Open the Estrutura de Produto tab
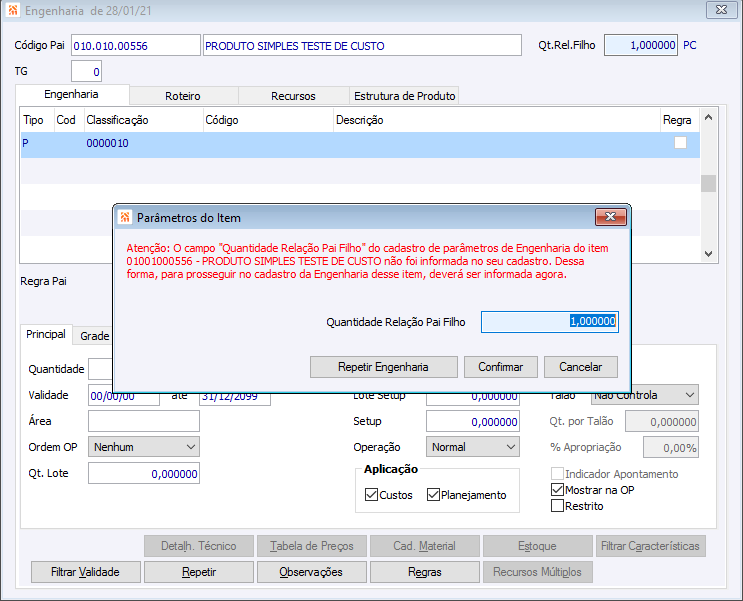Image resolution: width=743 pixels, height=601 pixels. (404, 96)
